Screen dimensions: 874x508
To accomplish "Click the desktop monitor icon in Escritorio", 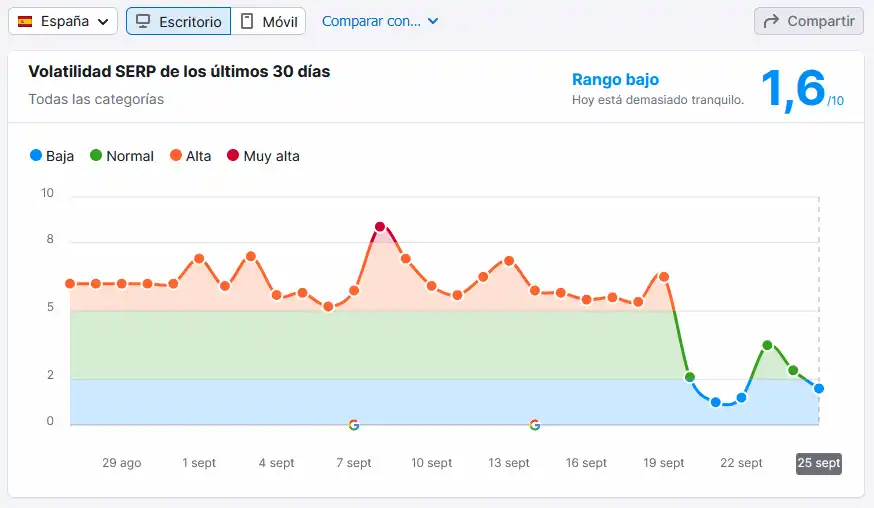I will click(144, 21).
